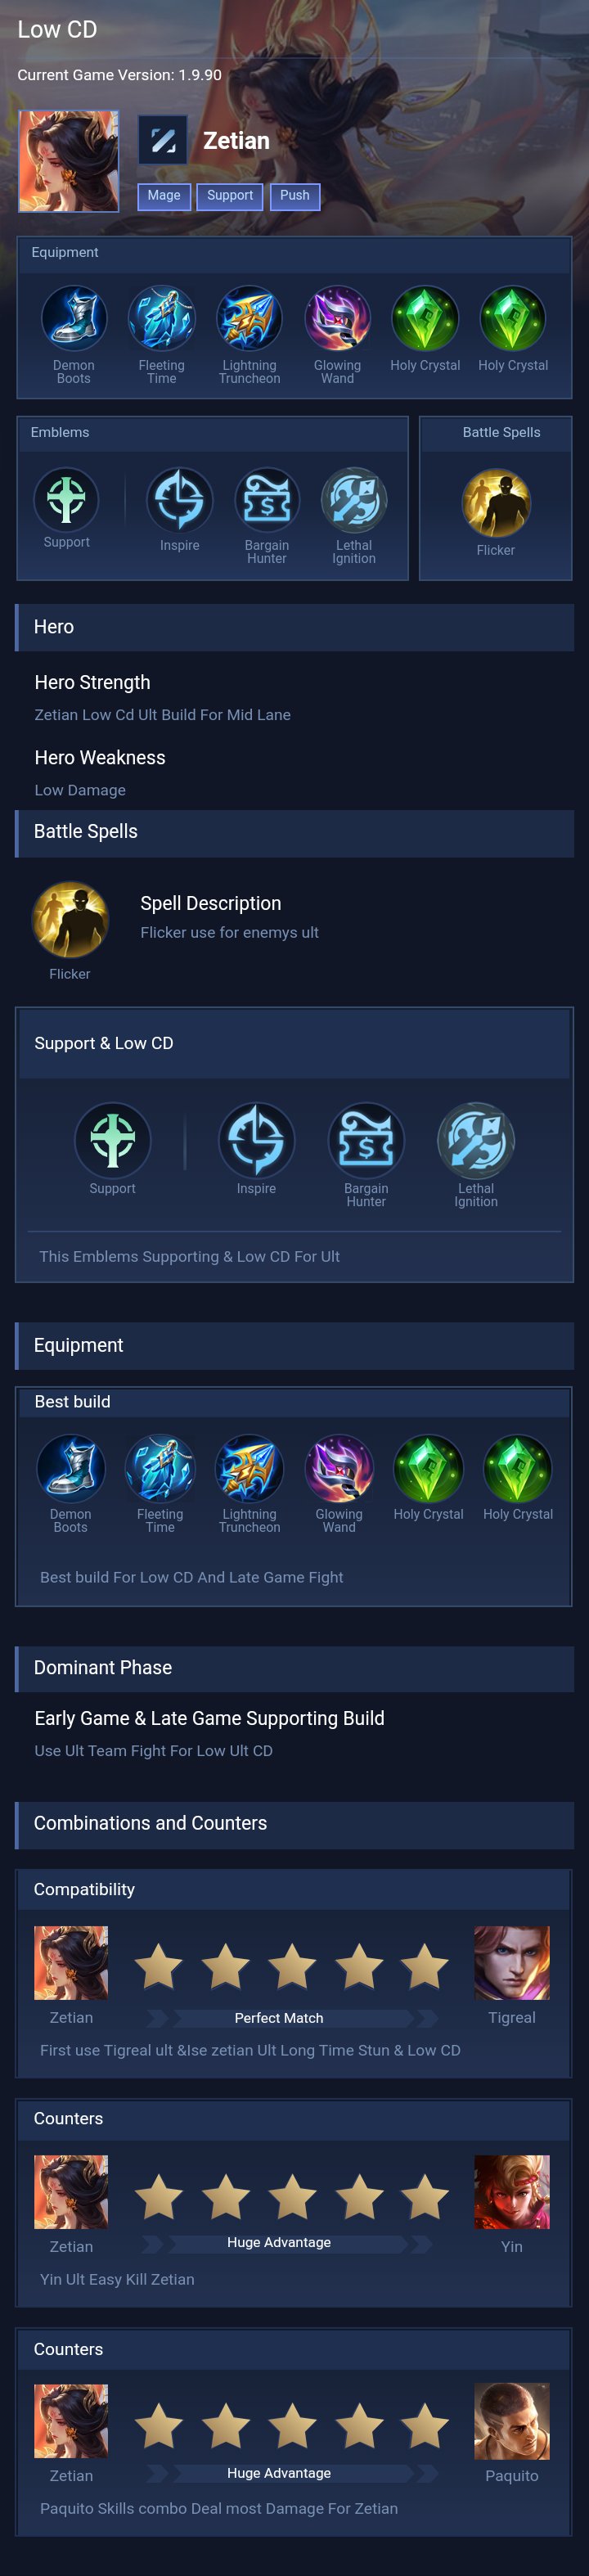Click the fifth star in Compatibility rating
This screenshot has height=2576, width=589.
[x=425, y=1965]
